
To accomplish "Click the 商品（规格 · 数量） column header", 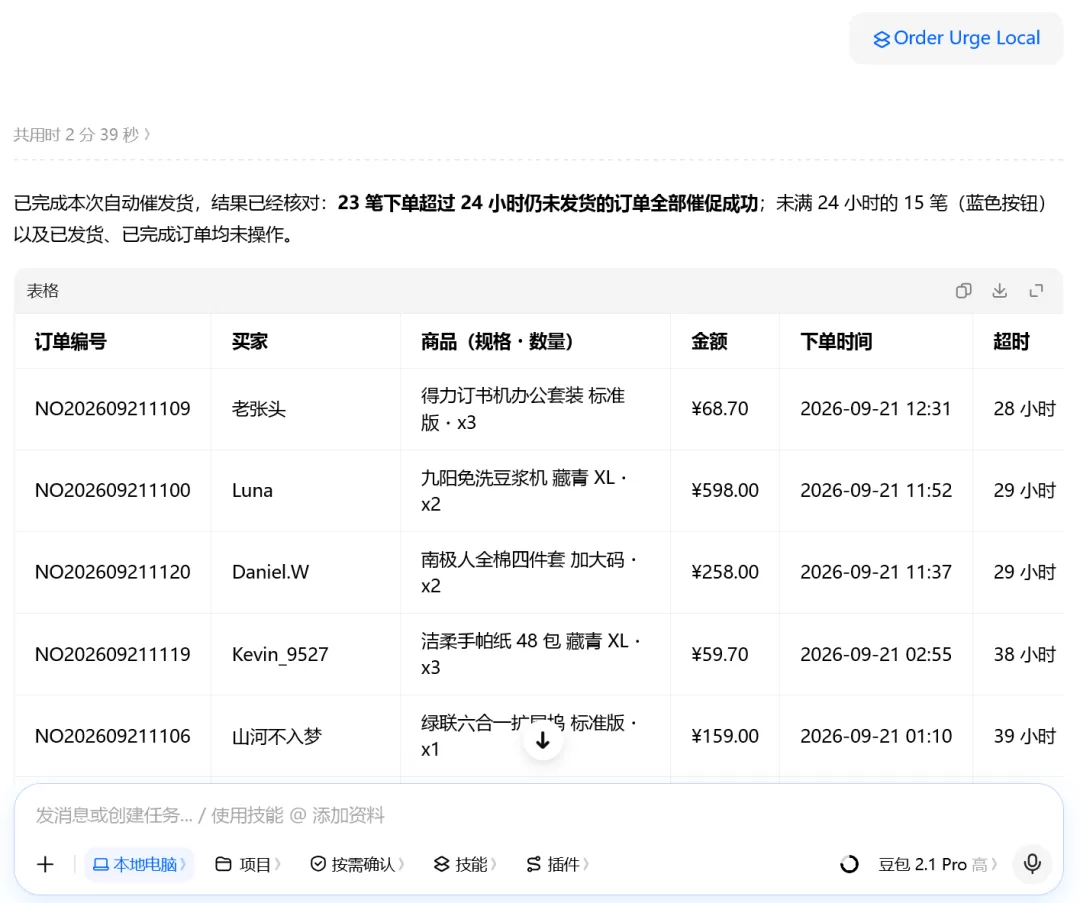I will click(x=497, y=342).
